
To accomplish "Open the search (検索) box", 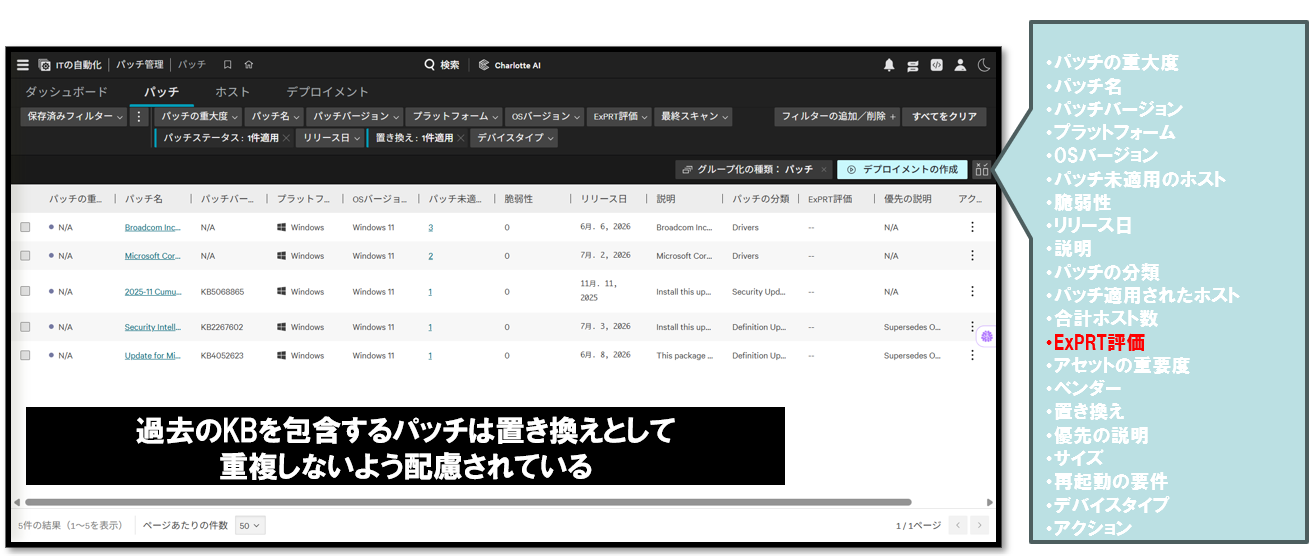I will pyautogui.click(x=442, y=65).
